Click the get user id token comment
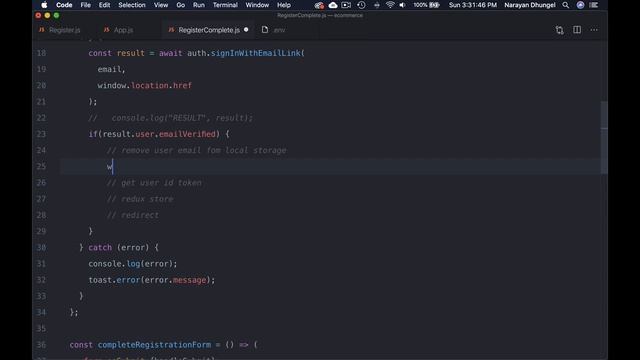This screenshot has width=640, height=360. coord(154,182)
